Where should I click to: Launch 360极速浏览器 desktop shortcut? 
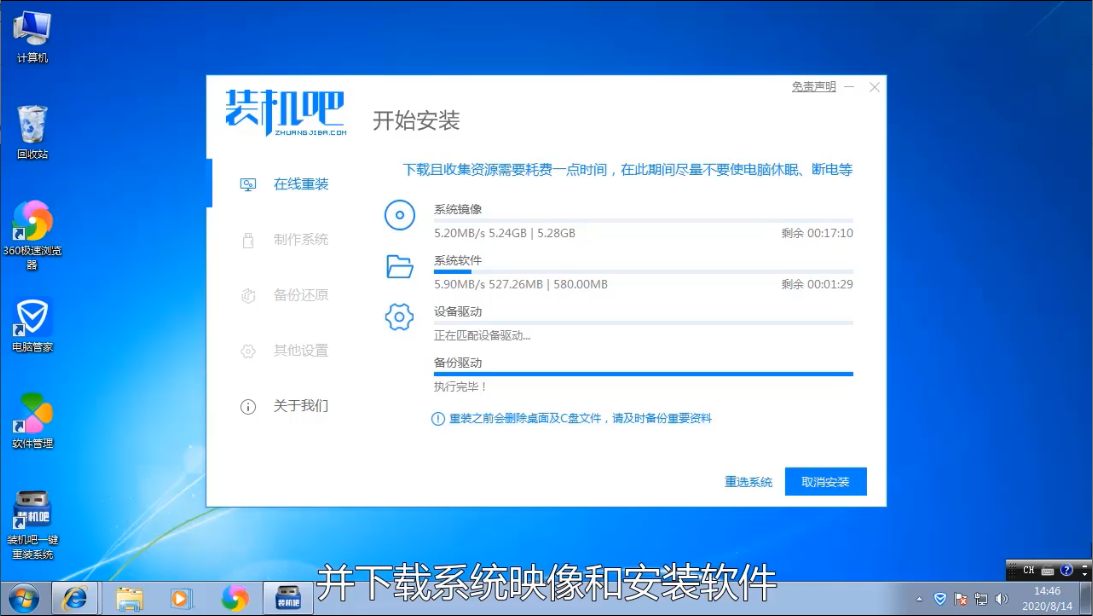click(32, 218)
